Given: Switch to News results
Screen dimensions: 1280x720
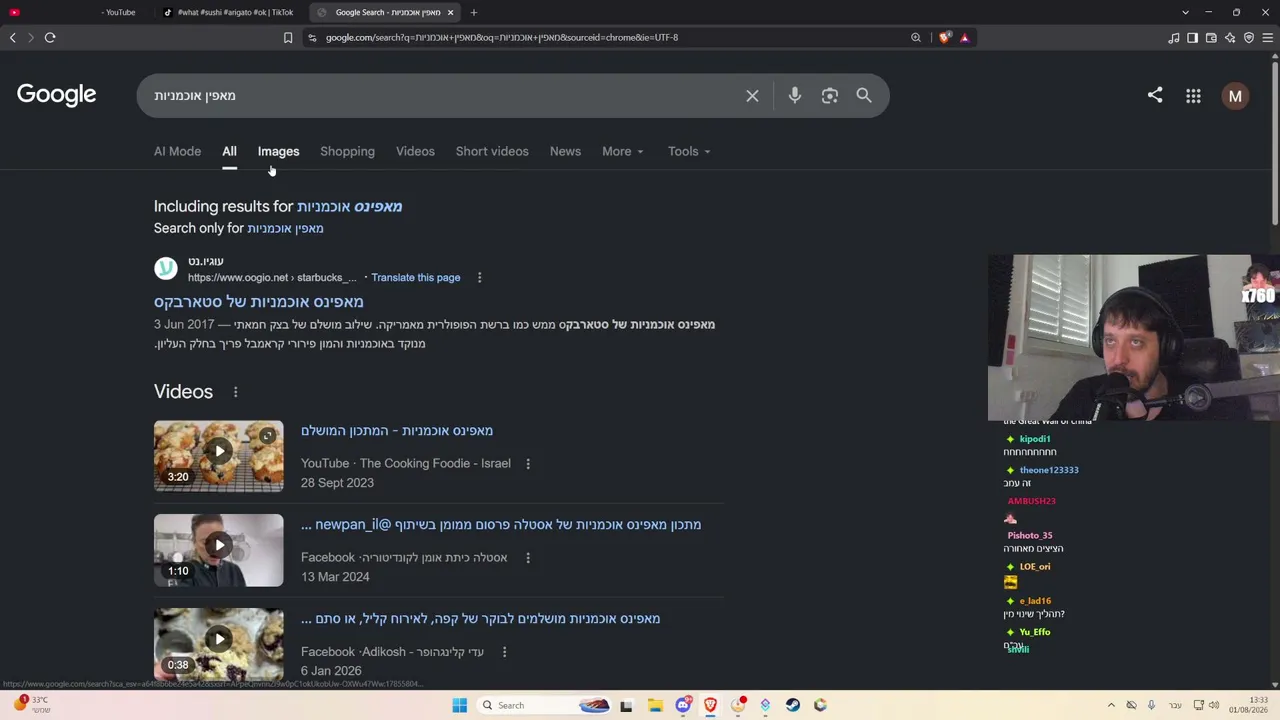Looking at the screenshot, I should (x=565, y=152).
